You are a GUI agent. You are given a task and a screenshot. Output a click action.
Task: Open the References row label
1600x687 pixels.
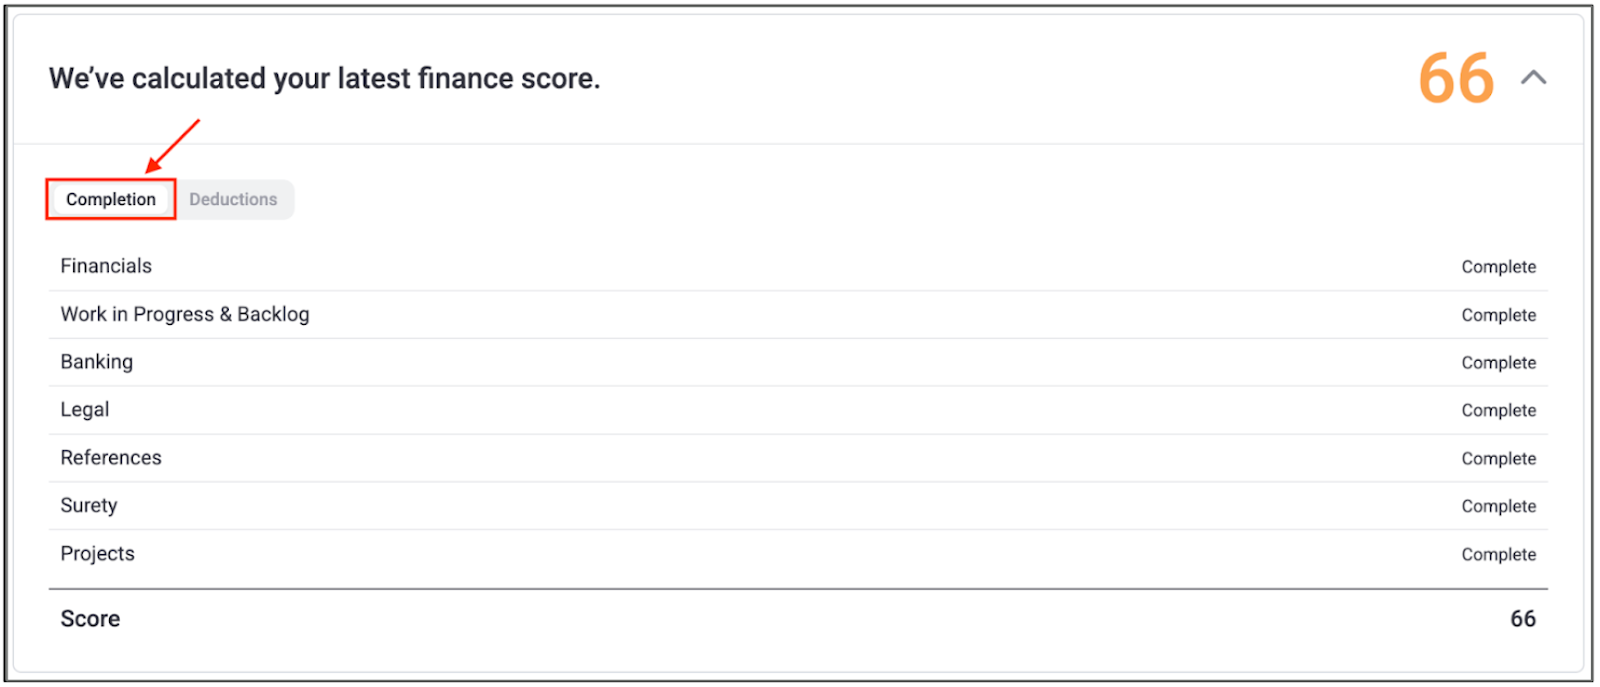click(111, 458)
